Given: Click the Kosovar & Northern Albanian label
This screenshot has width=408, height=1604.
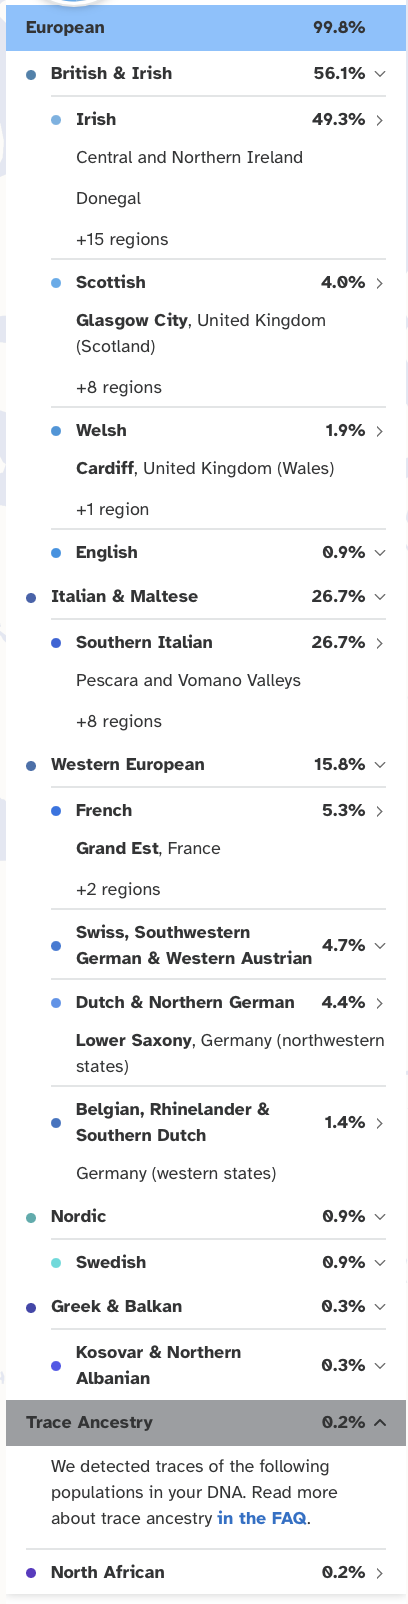Looking at the screenshot, I should pos(158,1365).
